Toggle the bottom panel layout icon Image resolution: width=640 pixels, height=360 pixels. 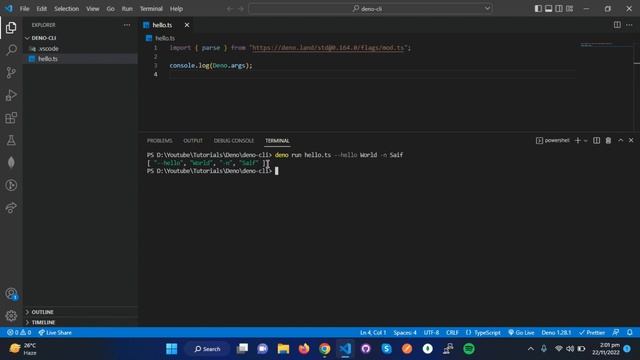pos(549,9)
